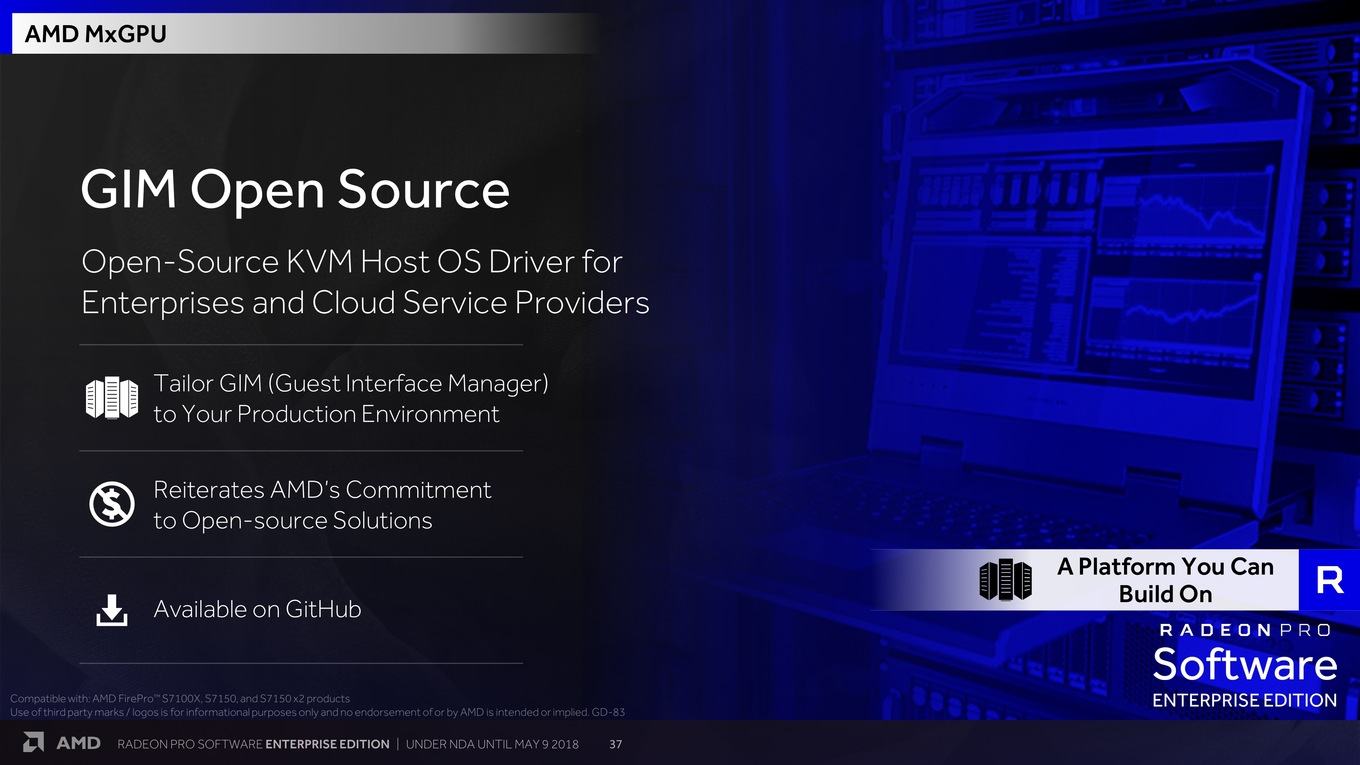
Task: Click Reiterates AMD's Commitment text
Action: (322, 505)
